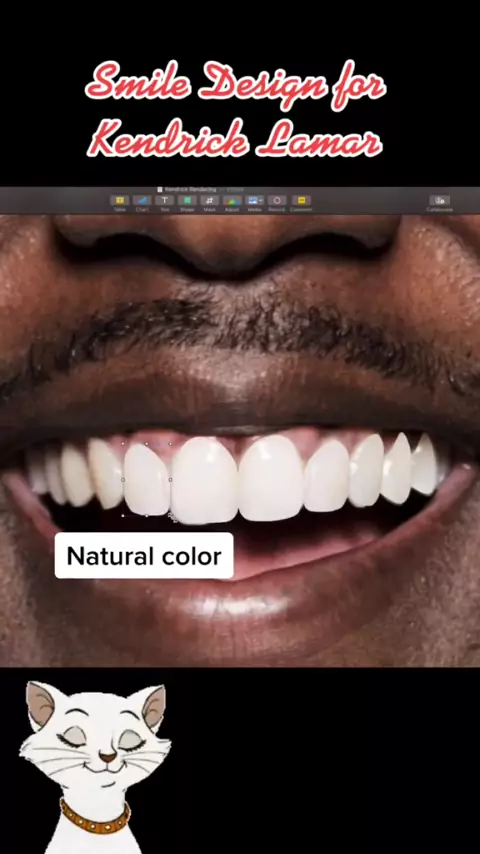Expand the Media dropdown arrow
The height and width of the screenshot is (854, 480).
pyautogui.click(x=261, y=200)
